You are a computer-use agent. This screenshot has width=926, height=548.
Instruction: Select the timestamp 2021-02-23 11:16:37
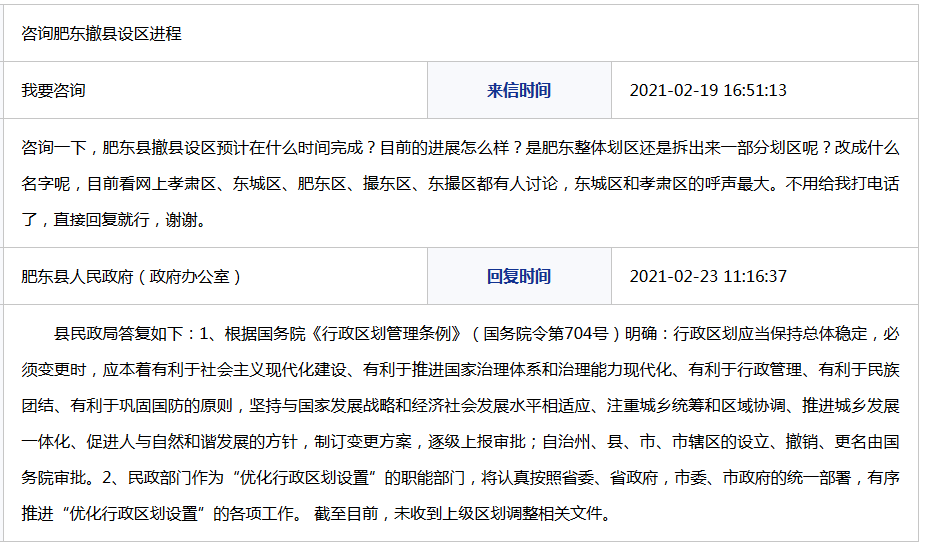coord(708,276)
